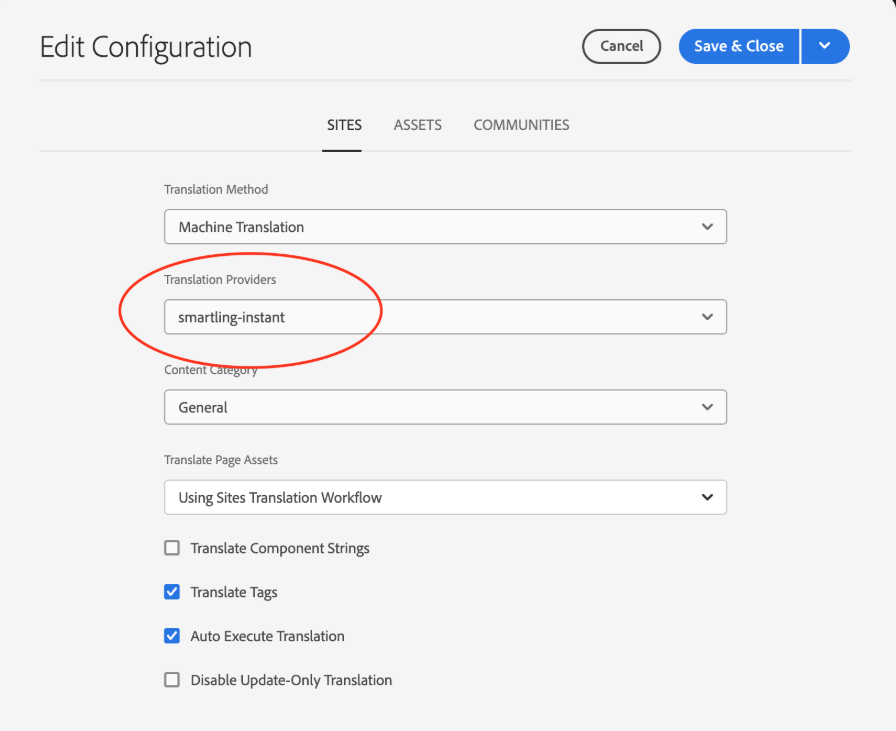Tick Disable Update-Only Translation checkbox
Screen dimensions: 896x731
[x=172, y=680]
